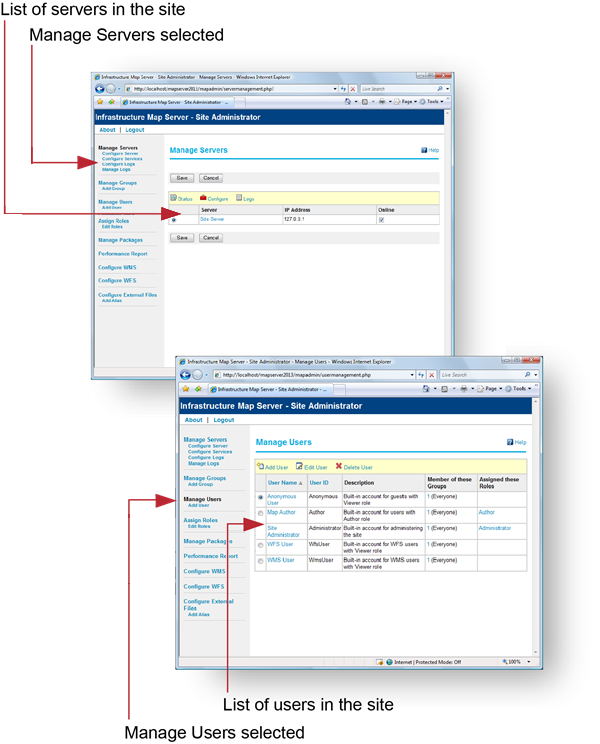This screenshot has height=744, width=600.
Task: Click About link in Manage Servers window
Action: (x=108, y=130)
